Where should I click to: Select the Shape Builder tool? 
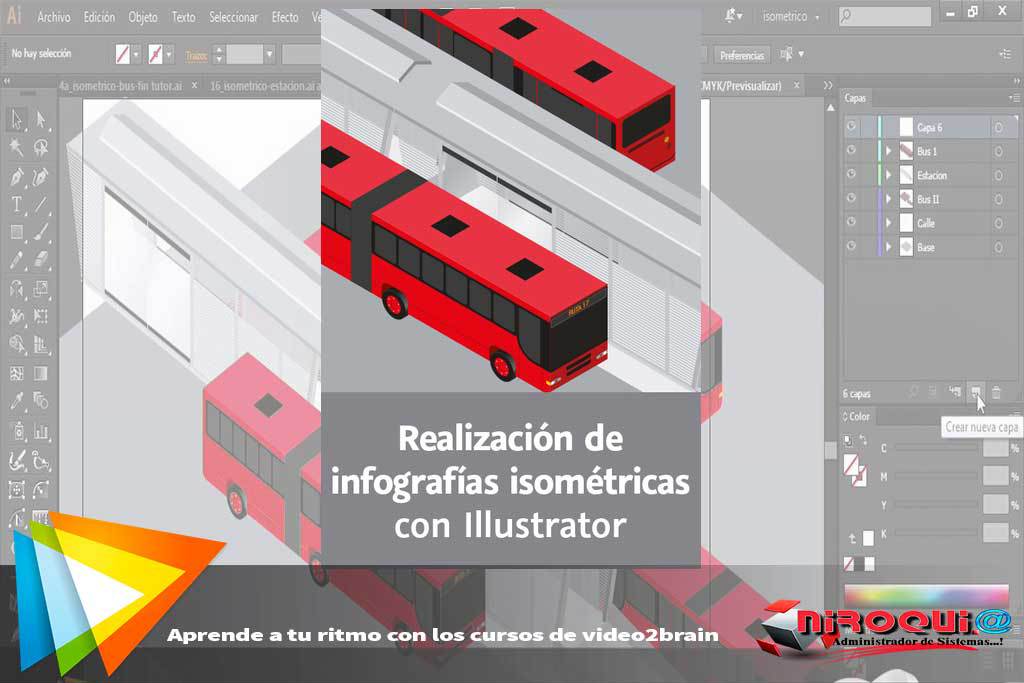(x=16, y=344)
